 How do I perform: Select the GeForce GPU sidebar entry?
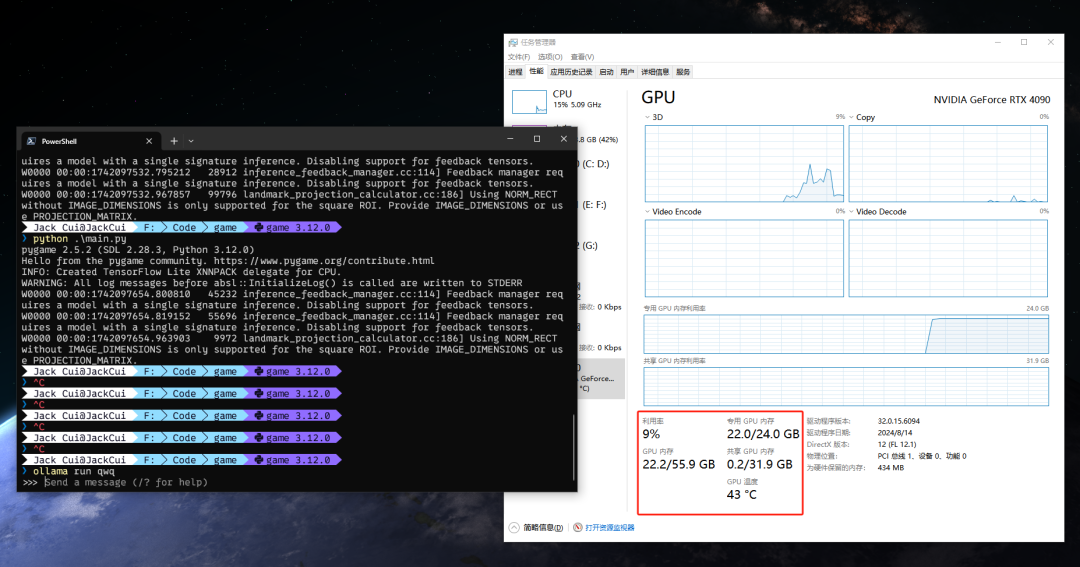600,378
